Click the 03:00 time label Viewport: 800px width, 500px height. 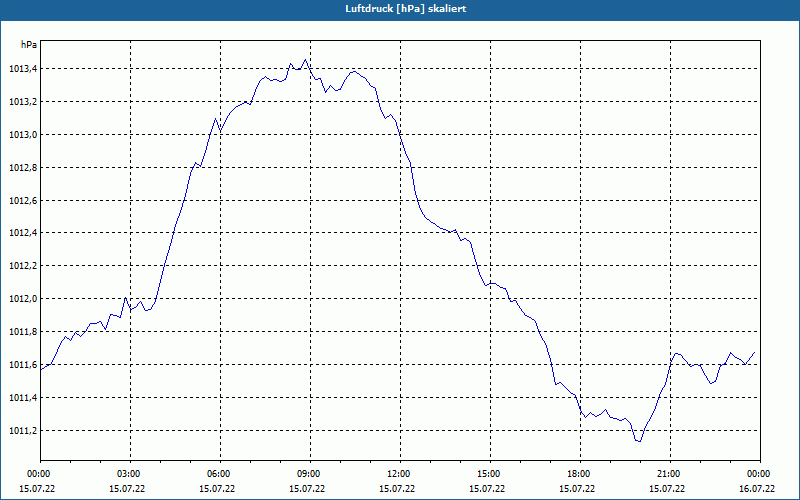(128, 474)
